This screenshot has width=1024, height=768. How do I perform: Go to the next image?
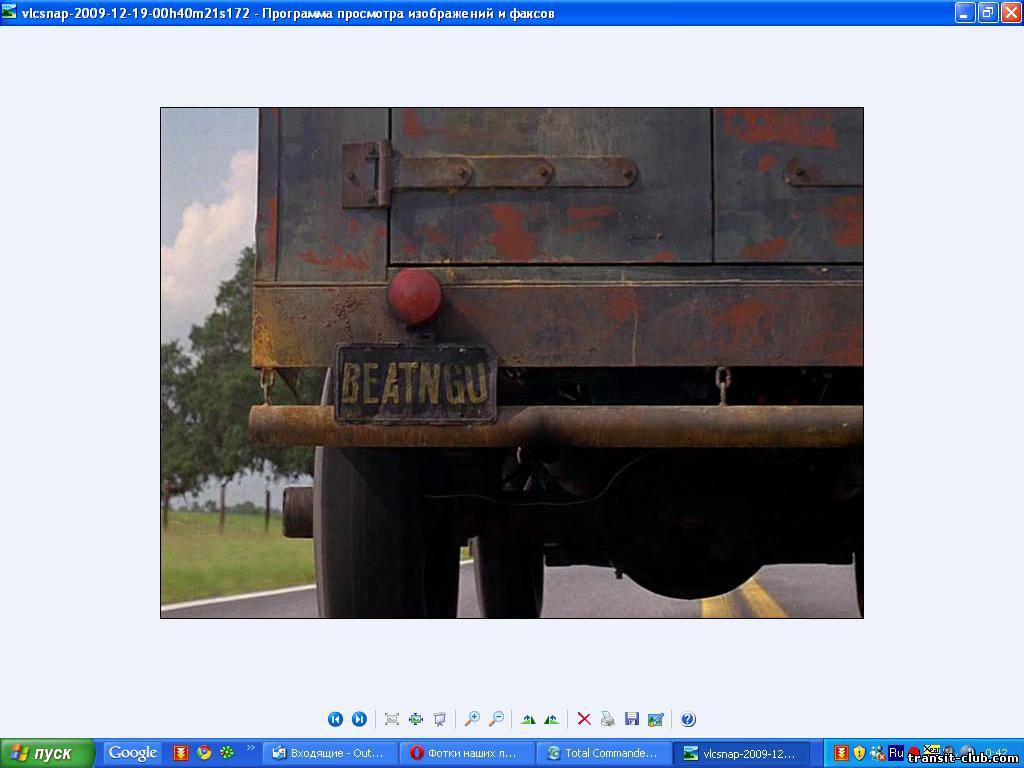[x=359, y=719]
